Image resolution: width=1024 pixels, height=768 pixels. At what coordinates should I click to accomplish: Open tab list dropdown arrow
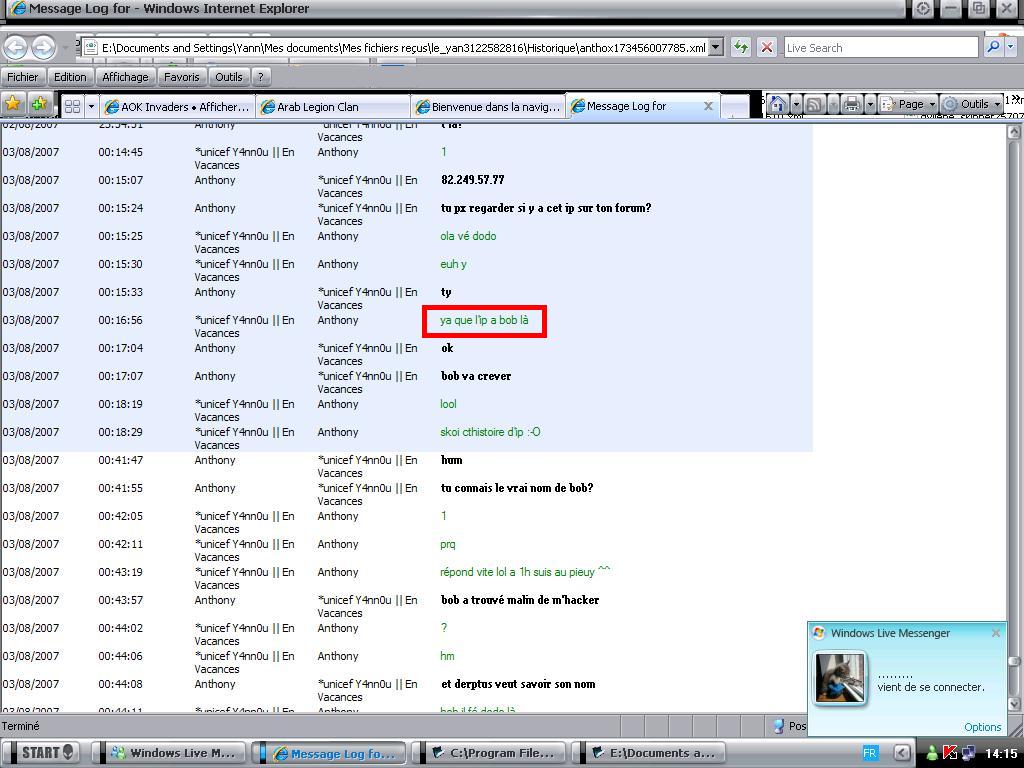click(x=91, y=106)
